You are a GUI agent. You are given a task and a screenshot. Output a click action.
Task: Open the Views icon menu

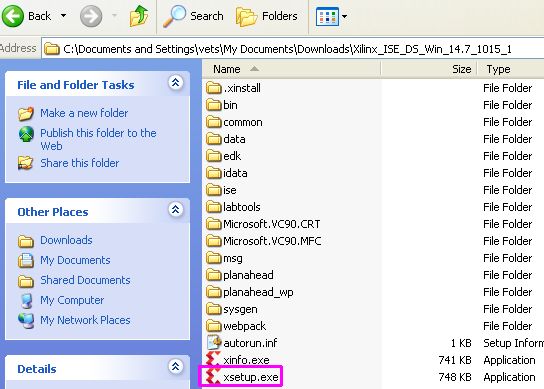(327, 16)
